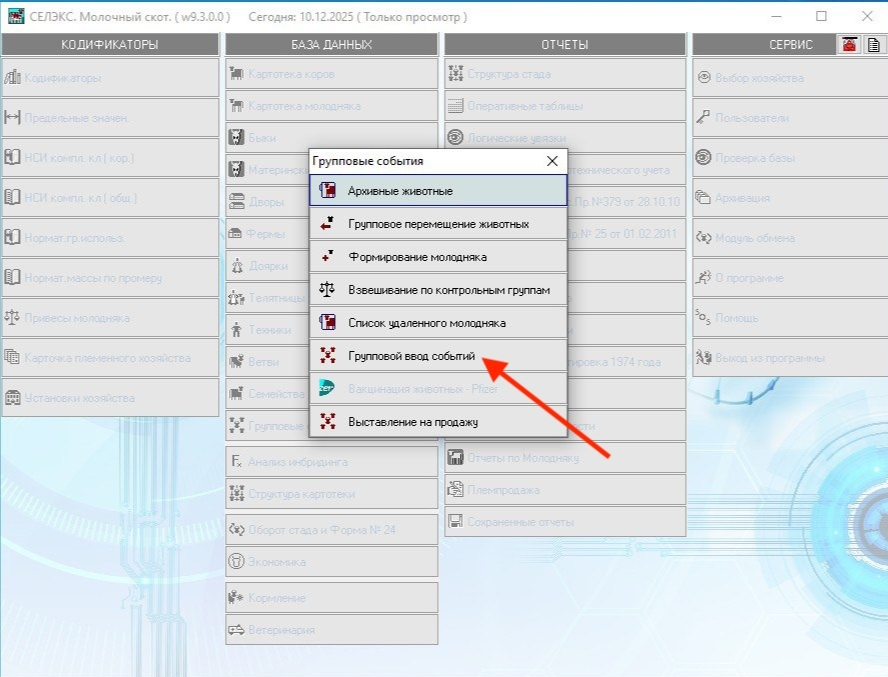This screenshot has height=677, width=888.
Task: Click НСИ компл. кл (общ.) button
Action: [110, 198]
